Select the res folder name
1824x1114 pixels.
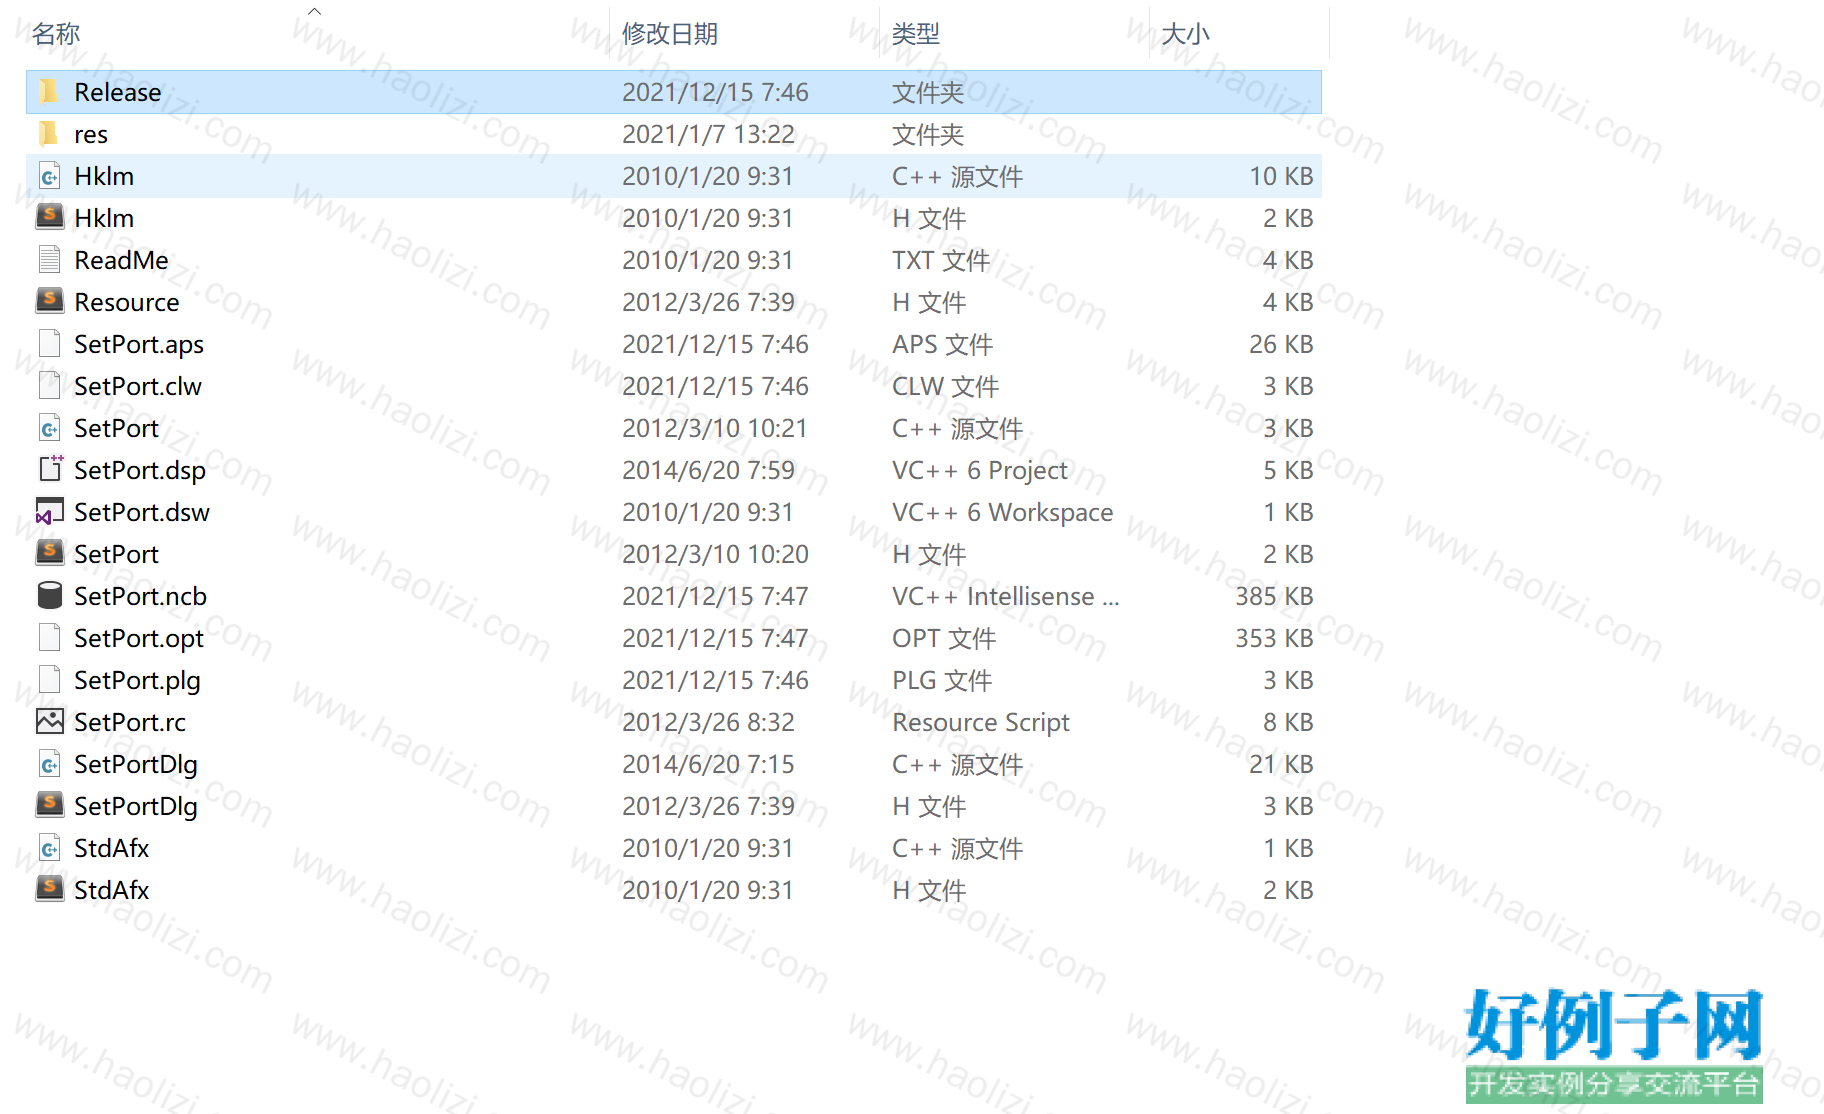(x=91, y=134)
